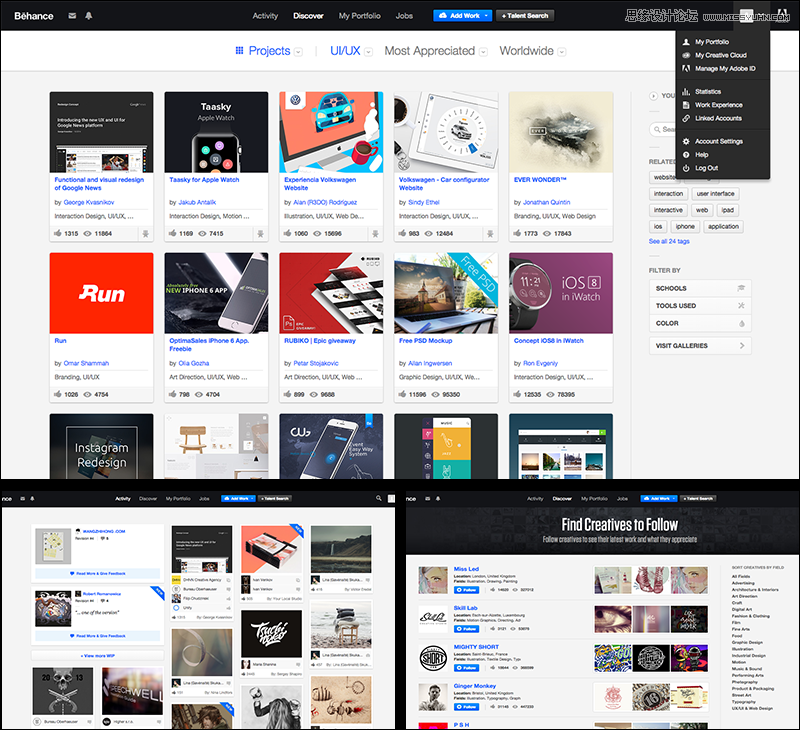Open the messages envelope icon in the top bar

(x=72, y=16)
